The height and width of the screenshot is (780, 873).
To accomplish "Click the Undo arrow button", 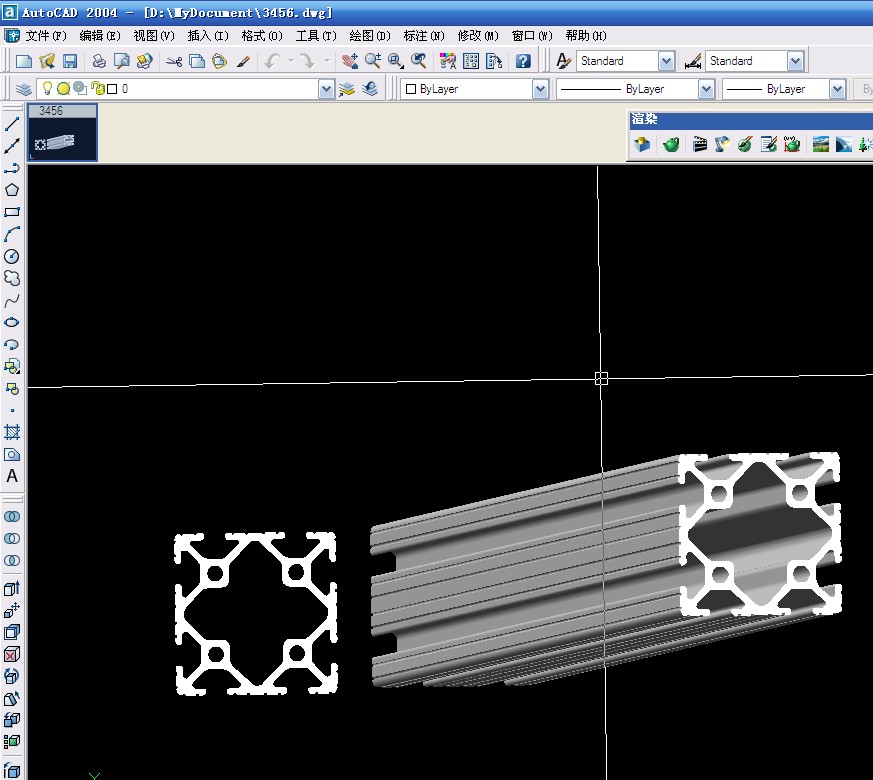I will [x=273, y=61].
